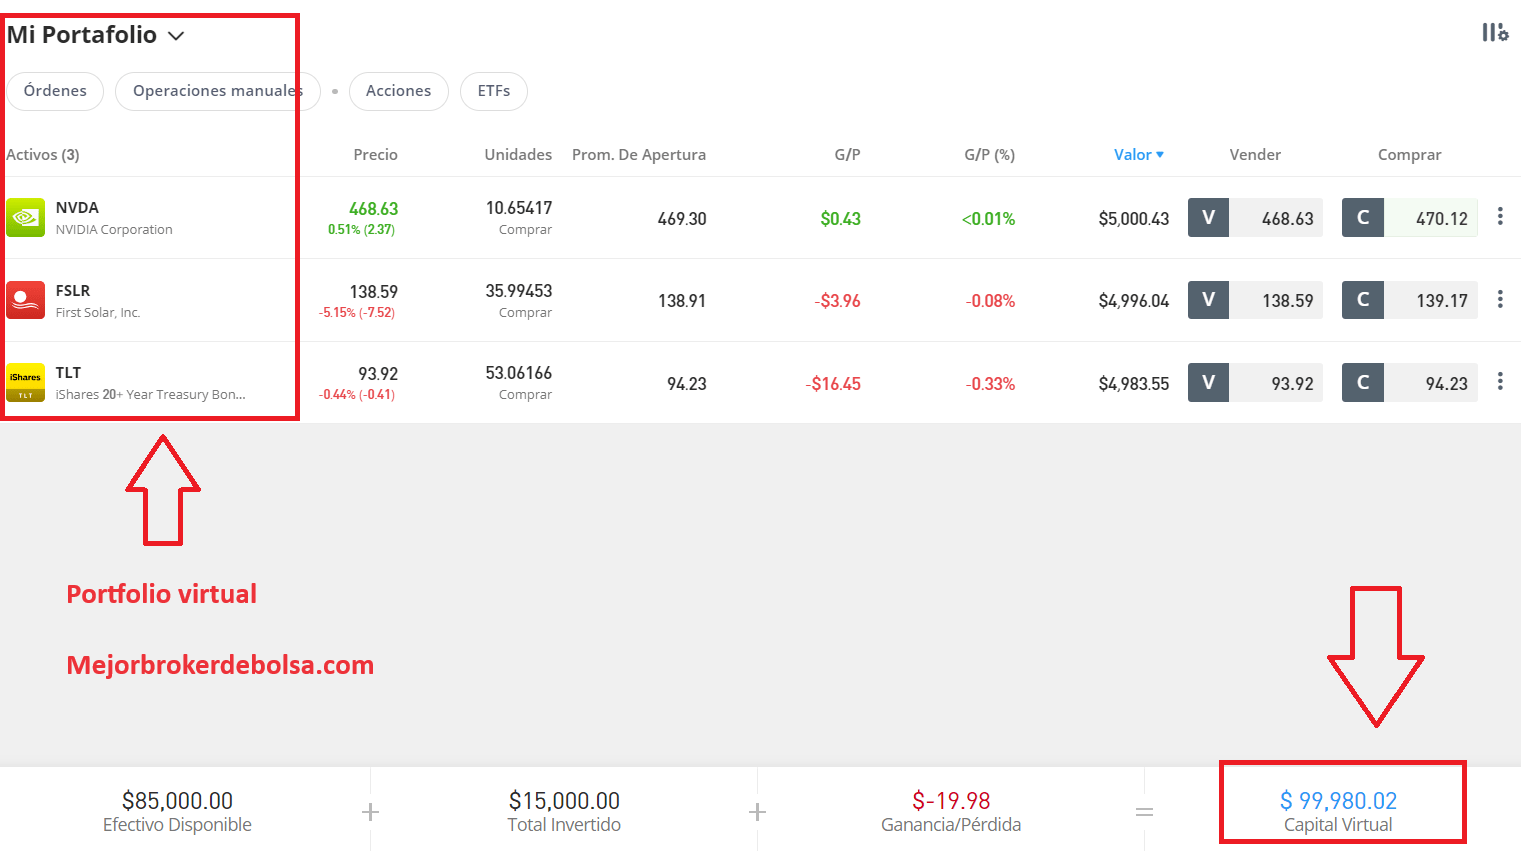This screenshot has width=1521, height=851.
Task: Click TLT position value $4,983.55
Action: (x=1134, y=384)
